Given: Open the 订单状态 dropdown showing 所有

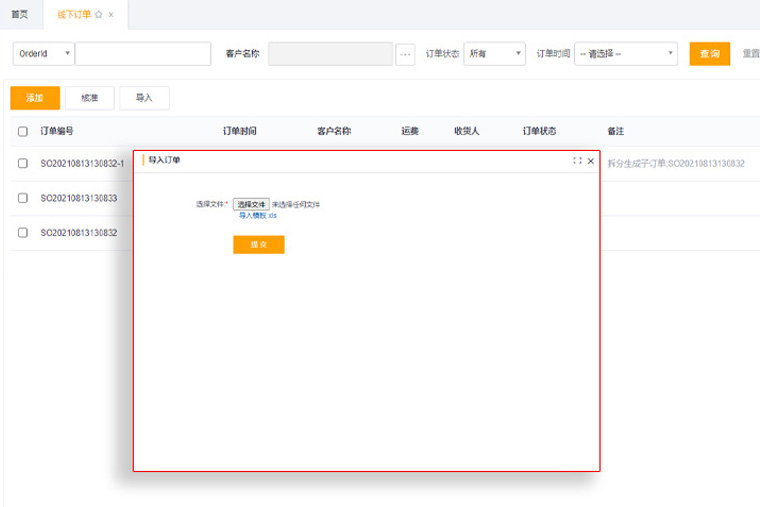Looking at the screenshot, I should (x=494, y=54).
